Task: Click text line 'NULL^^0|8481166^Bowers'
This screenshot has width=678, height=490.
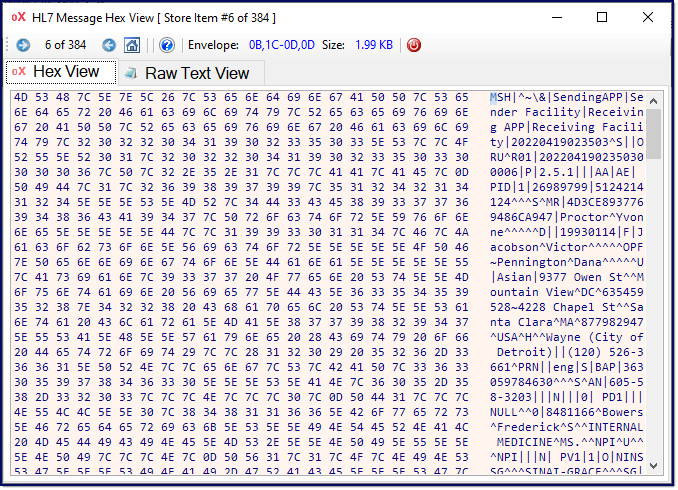Action: point(566,413)
